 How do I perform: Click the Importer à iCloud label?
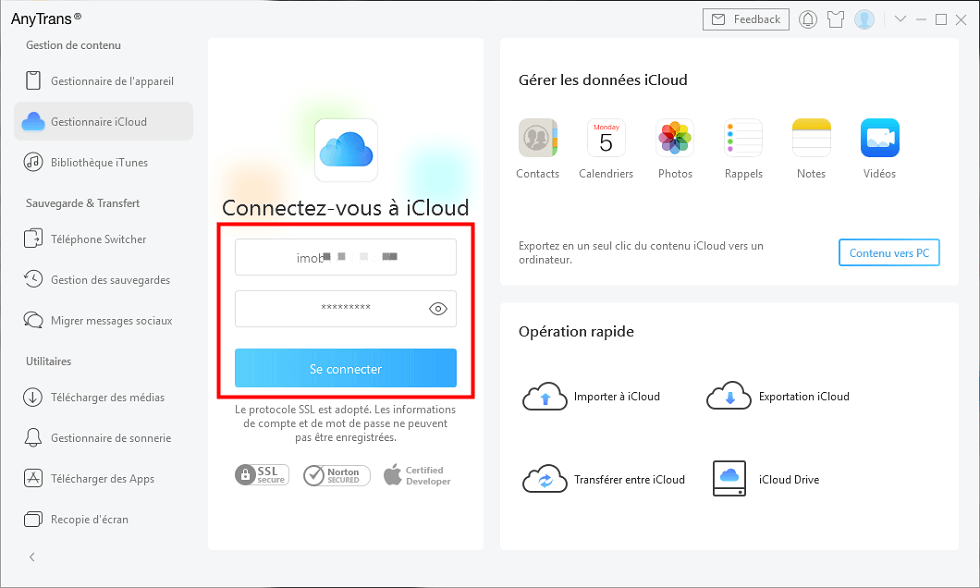tap(617, 396)
